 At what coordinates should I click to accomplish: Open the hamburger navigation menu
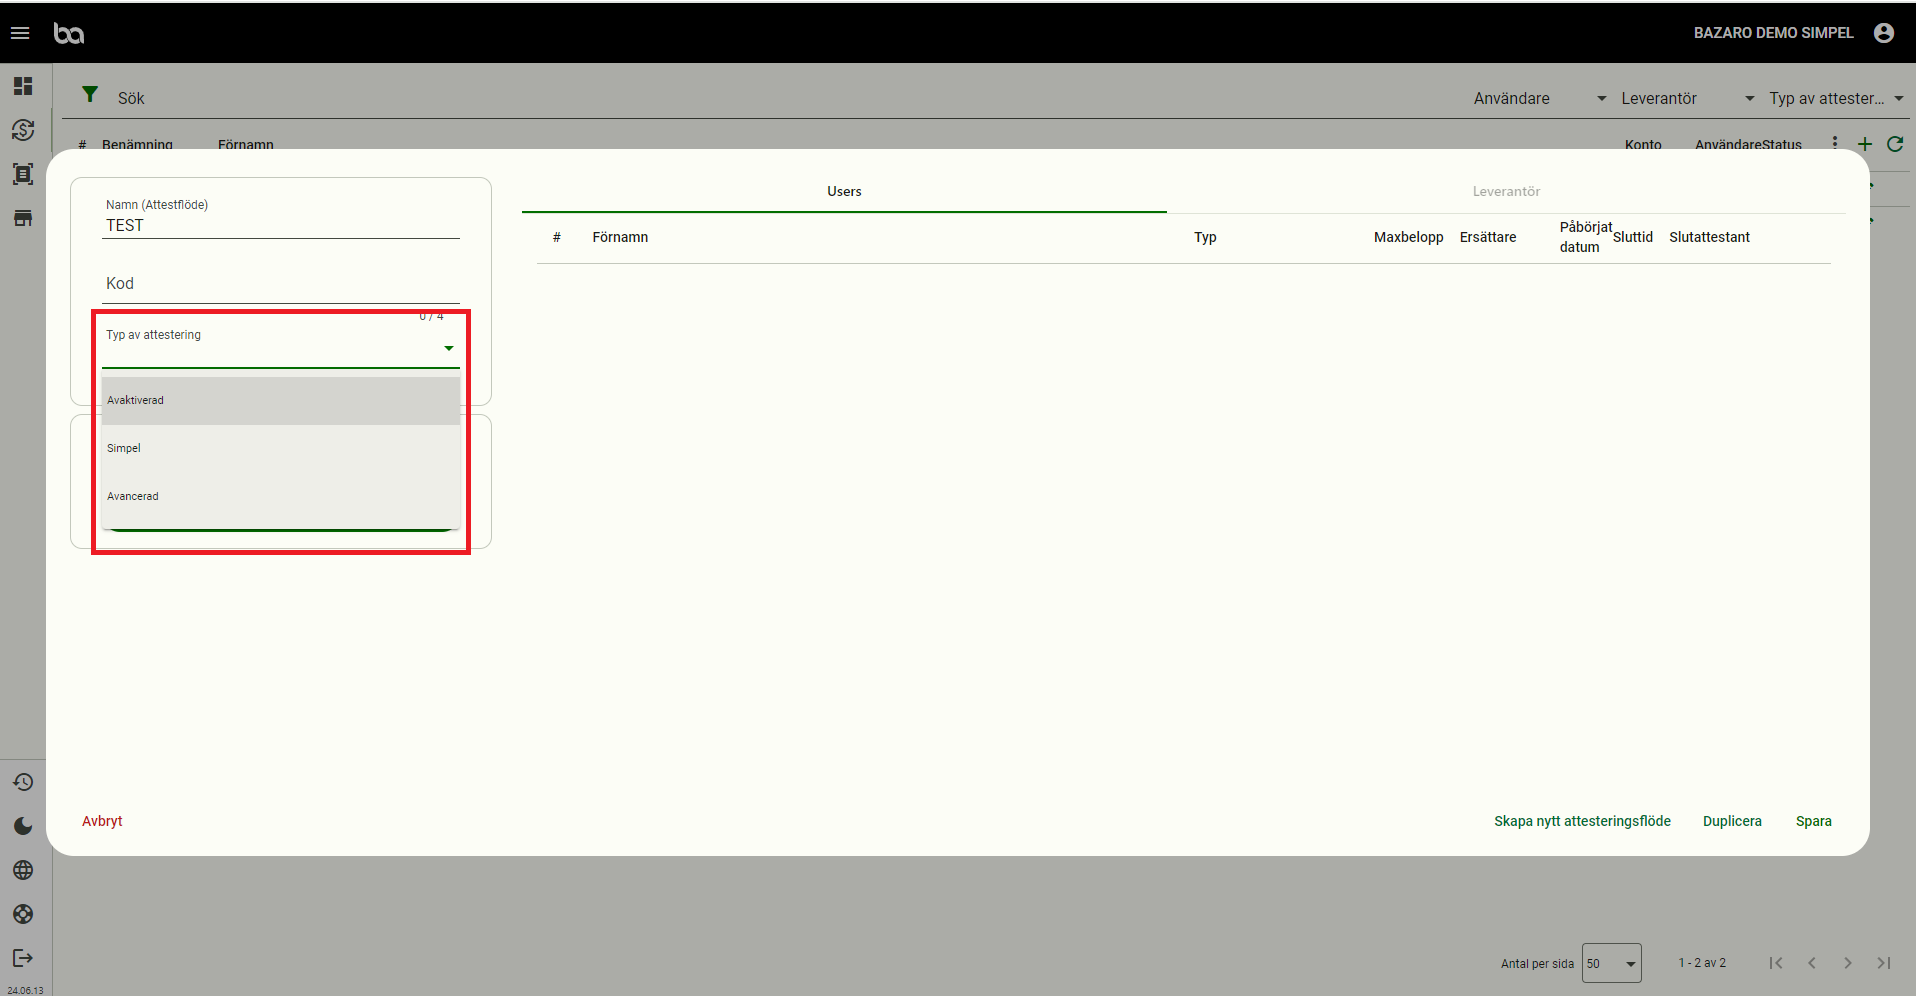point(20,33)
